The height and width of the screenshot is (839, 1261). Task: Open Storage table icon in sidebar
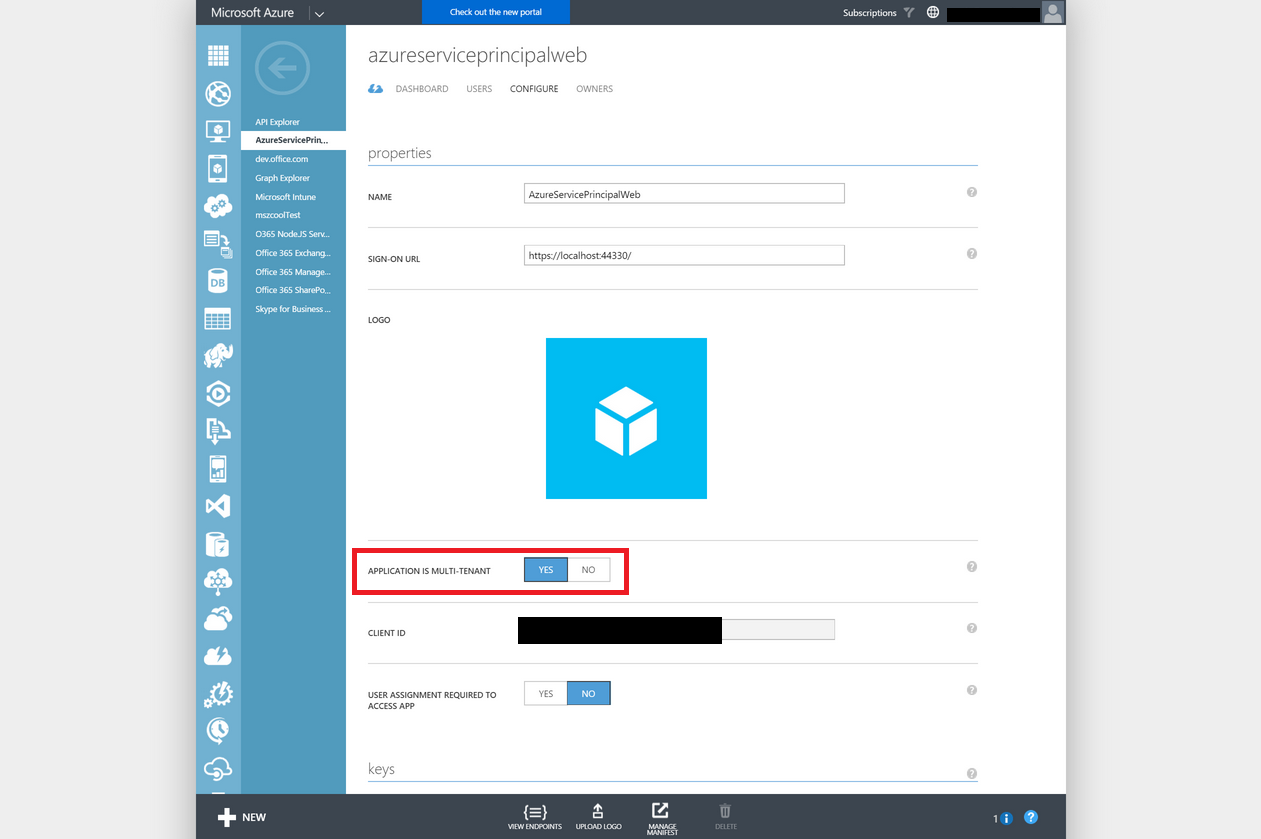tap(218, 318)
